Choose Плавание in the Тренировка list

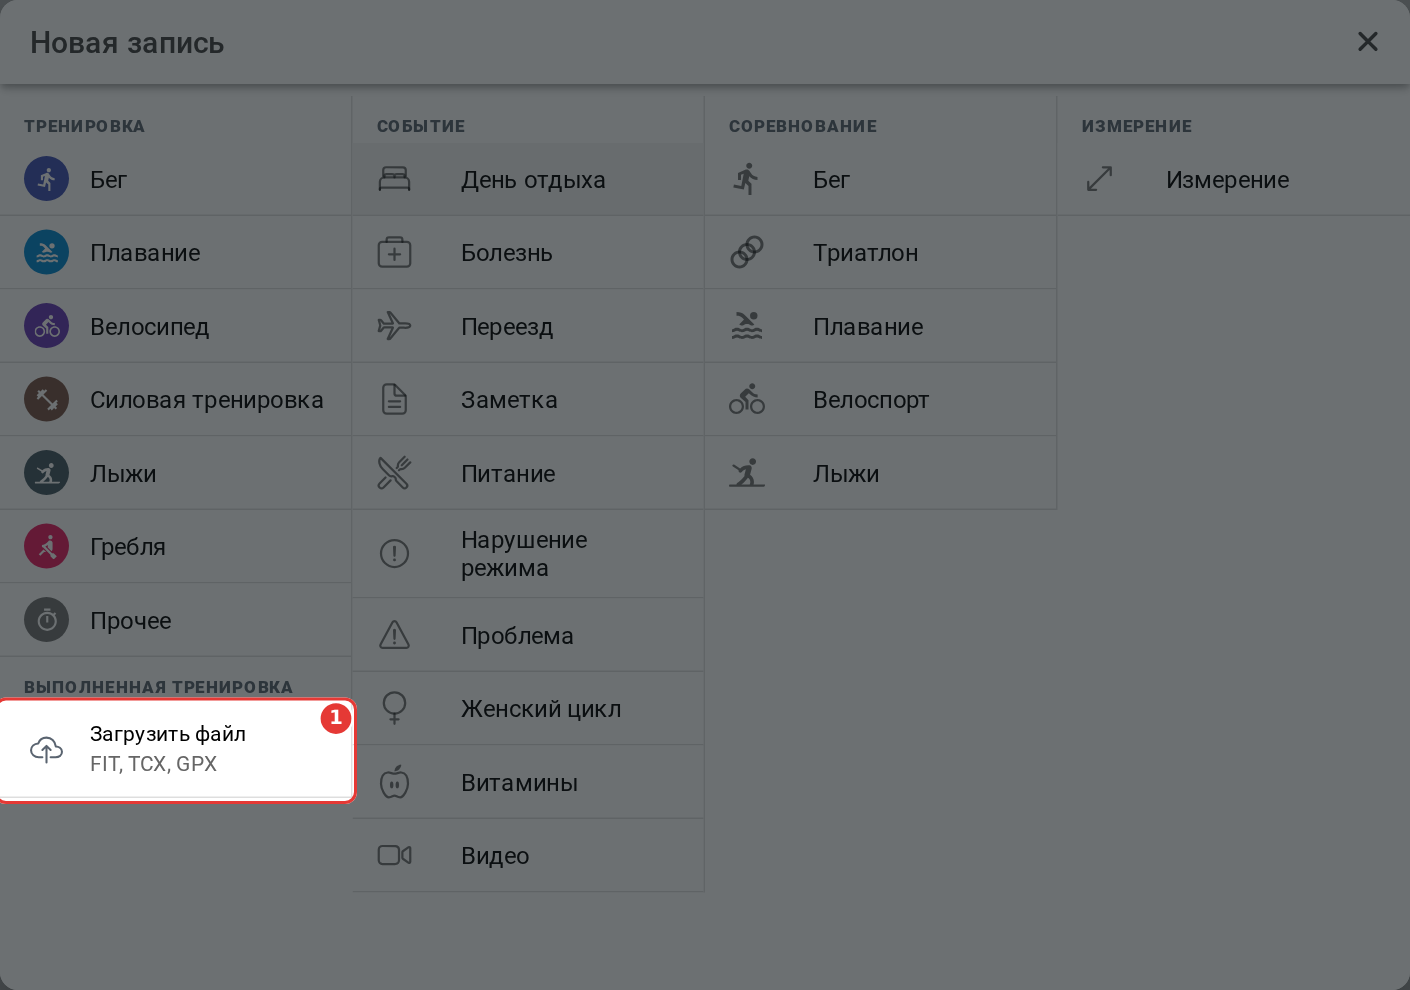176,253
